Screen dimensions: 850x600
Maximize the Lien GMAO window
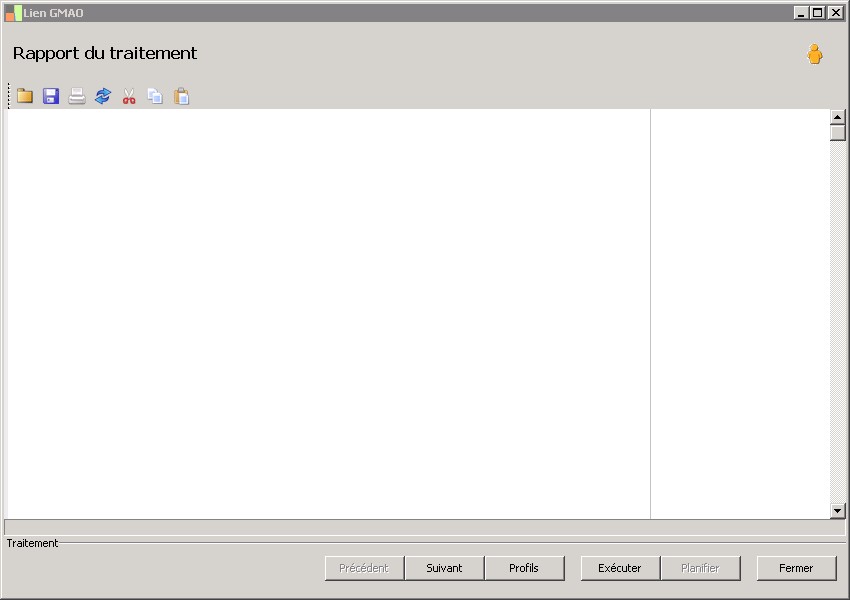point(818,12)
